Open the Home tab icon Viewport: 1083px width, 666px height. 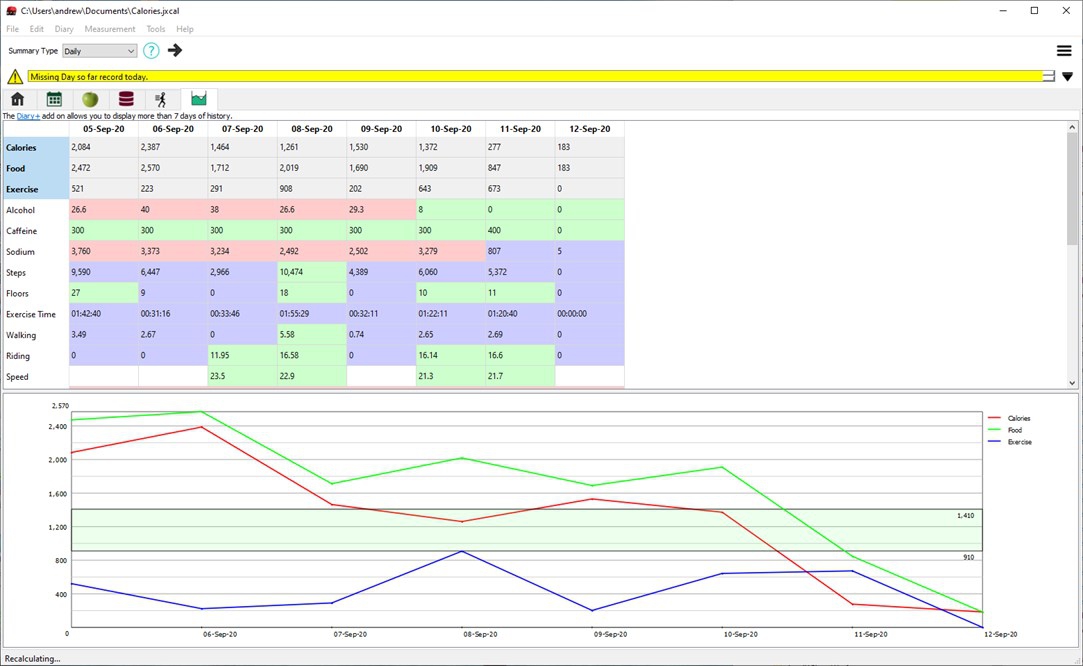[17, 99]
